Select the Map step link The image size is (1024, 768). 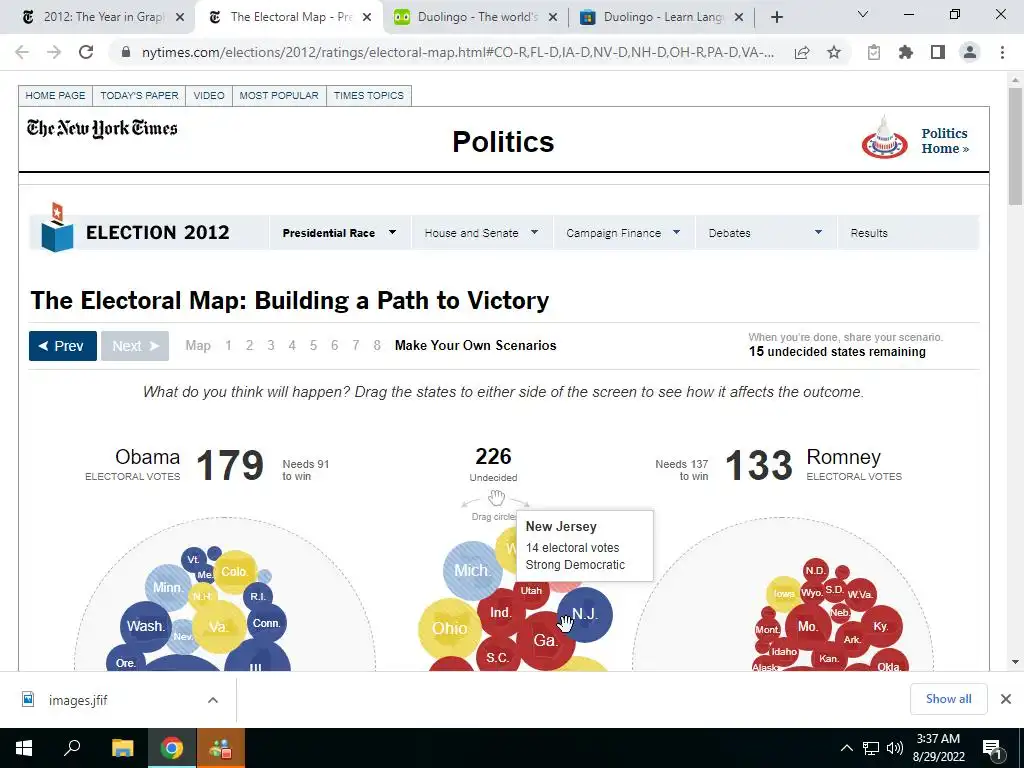[x=198, y=345]
